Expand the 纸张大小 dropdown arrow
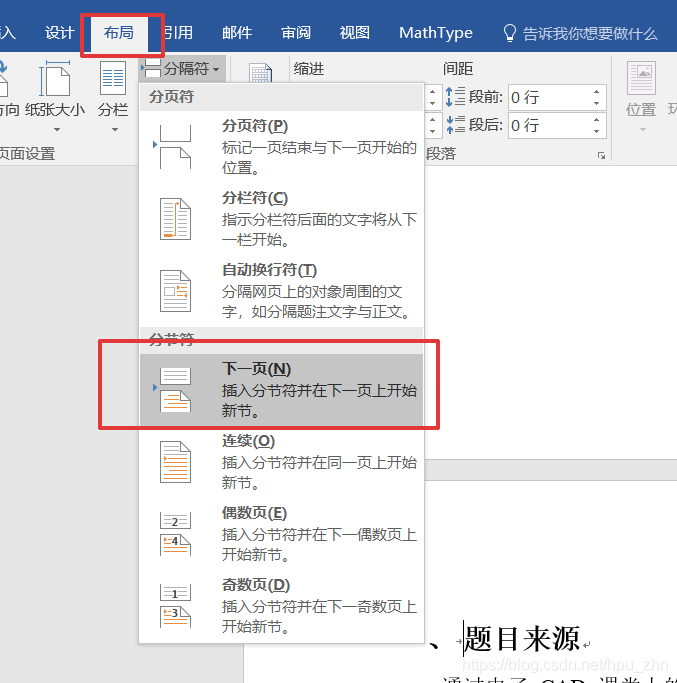The height and width of the screenshot is (683, 677). coord(57,129)
